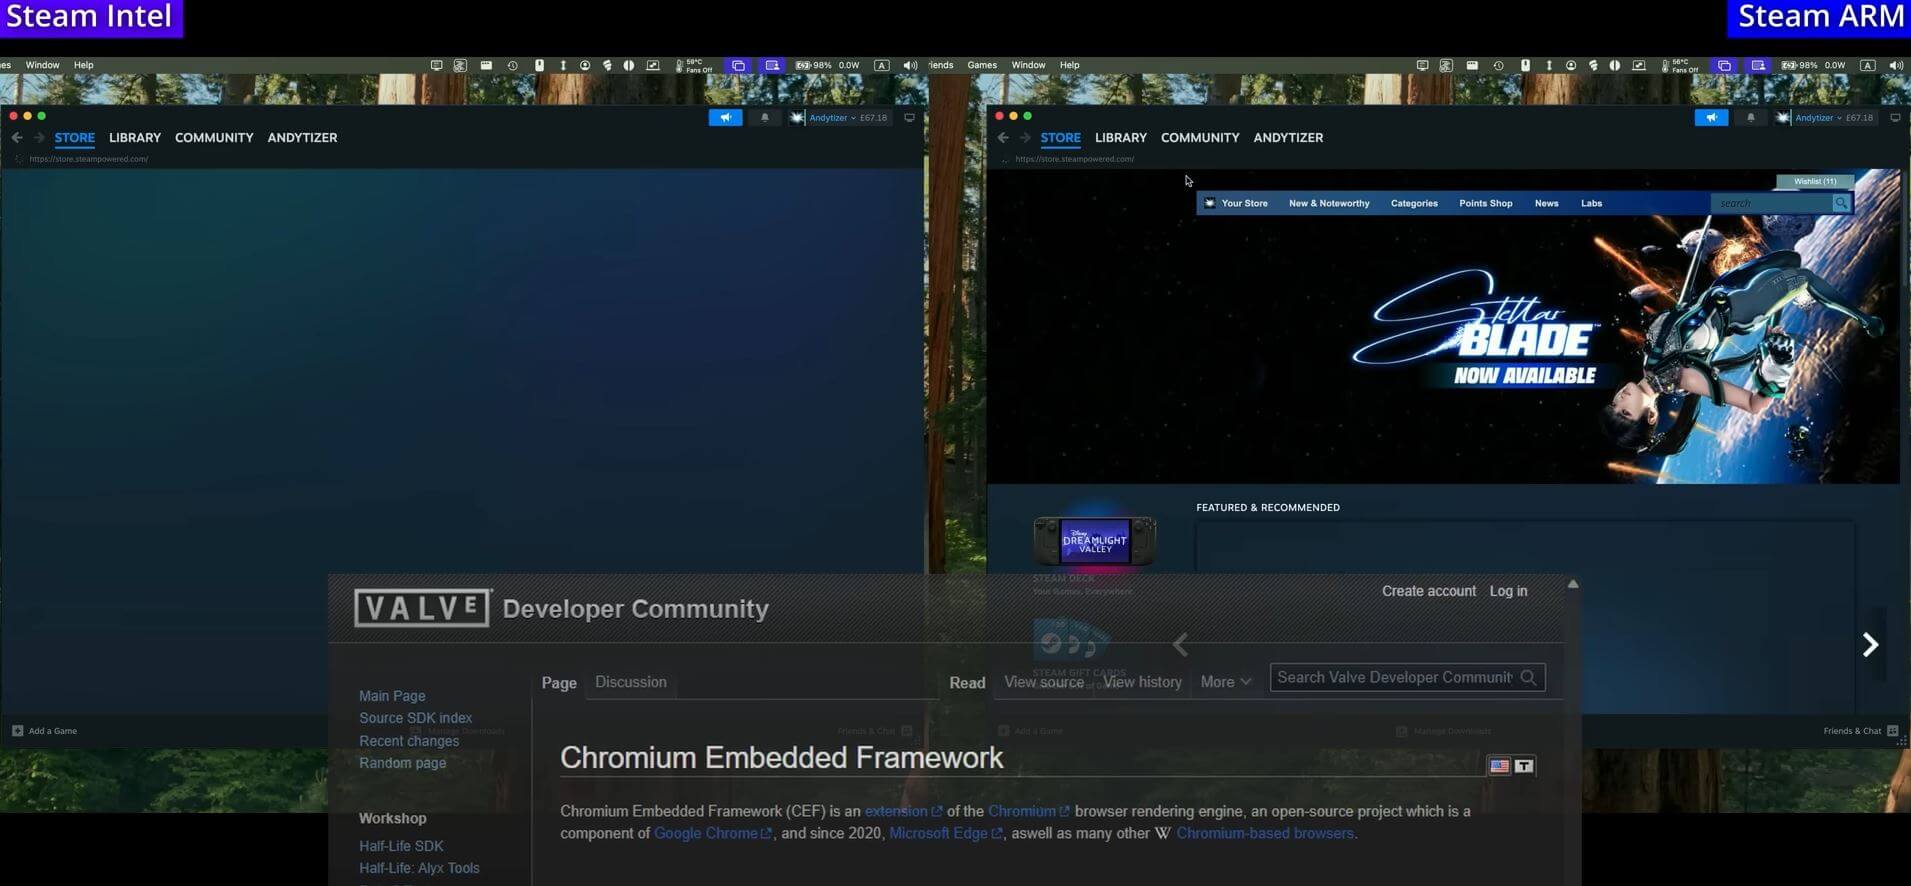The image size is (1911, 886).
Task: Click the Log in link
Action: coord(1508,591)
